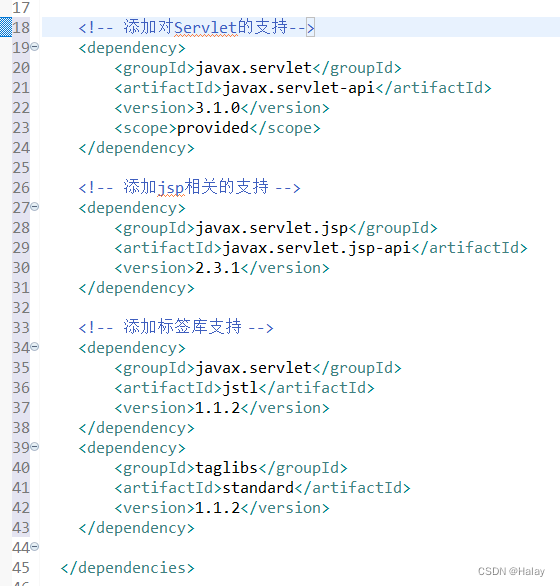560x586 pixels.
Task: Click the closing dependencies tag
Action: (x=127, y=568)
